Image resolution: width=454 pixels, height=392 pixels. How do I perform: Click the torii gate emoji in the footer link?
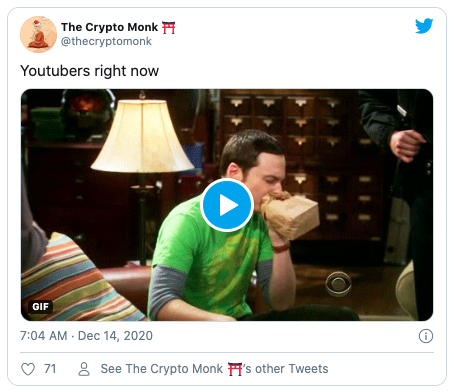pos(235,369)
